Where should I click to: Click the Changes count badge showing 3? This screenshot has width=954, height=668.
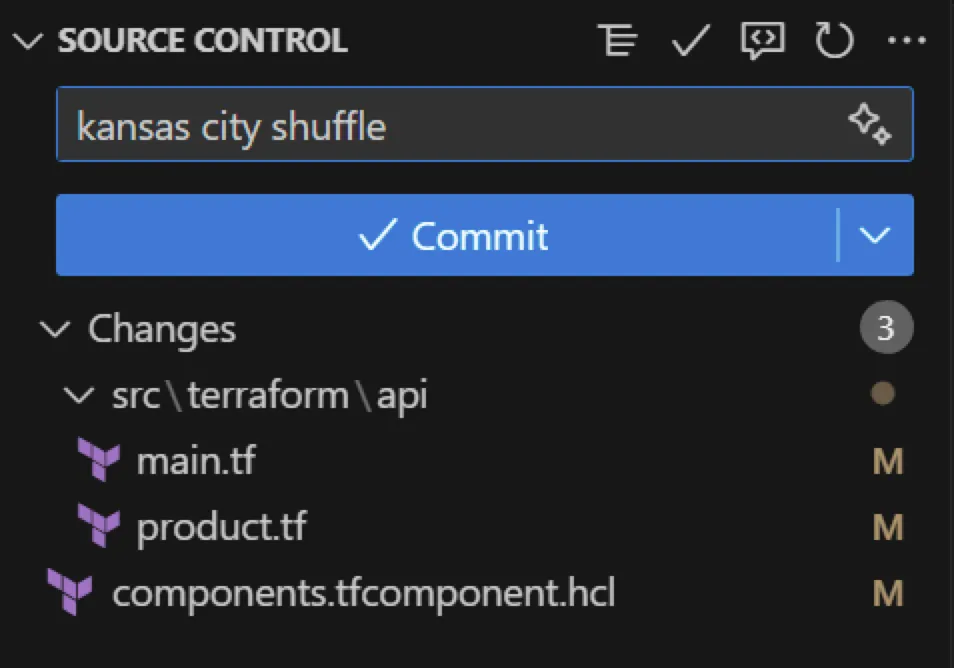(x=885, y=329)
